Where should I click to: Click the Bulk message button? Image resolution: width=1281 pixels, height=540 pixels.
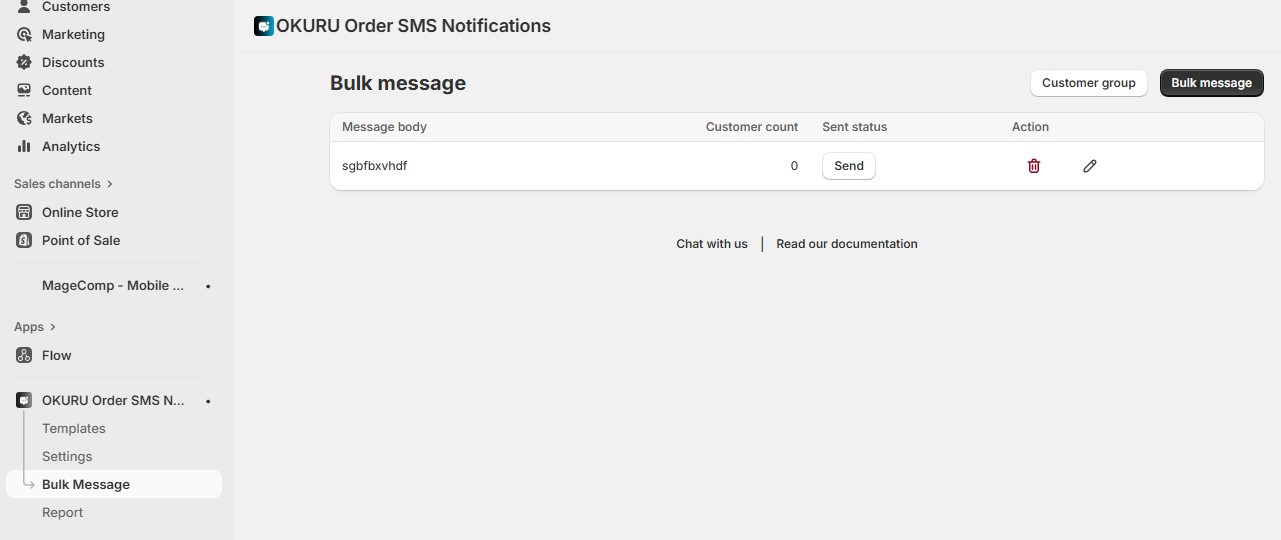click(x=1211, y=83)
